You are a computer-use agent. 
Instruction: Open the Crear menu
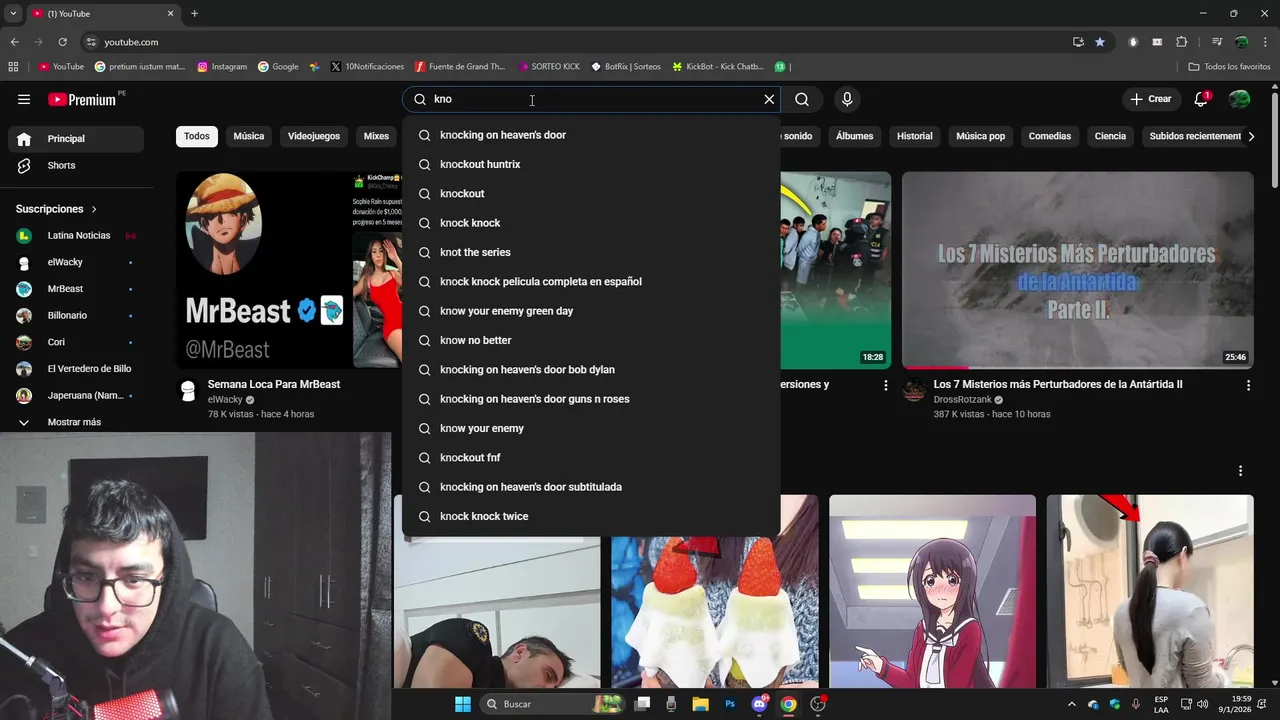click(1151, 99)
